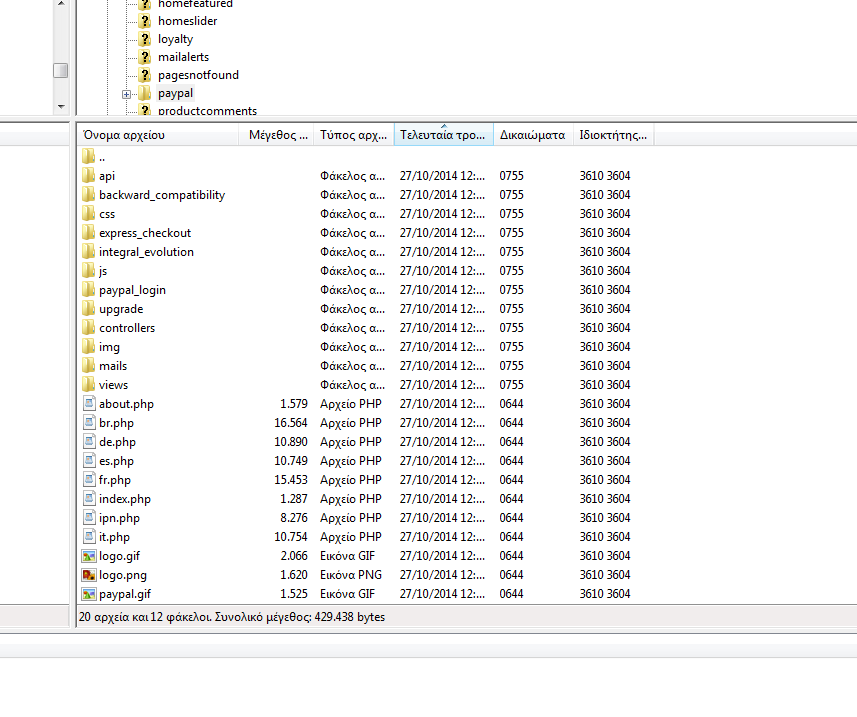Viewport: 857px width, 717px height.
Task: Click the js folder icon
Action: point(89,271)
